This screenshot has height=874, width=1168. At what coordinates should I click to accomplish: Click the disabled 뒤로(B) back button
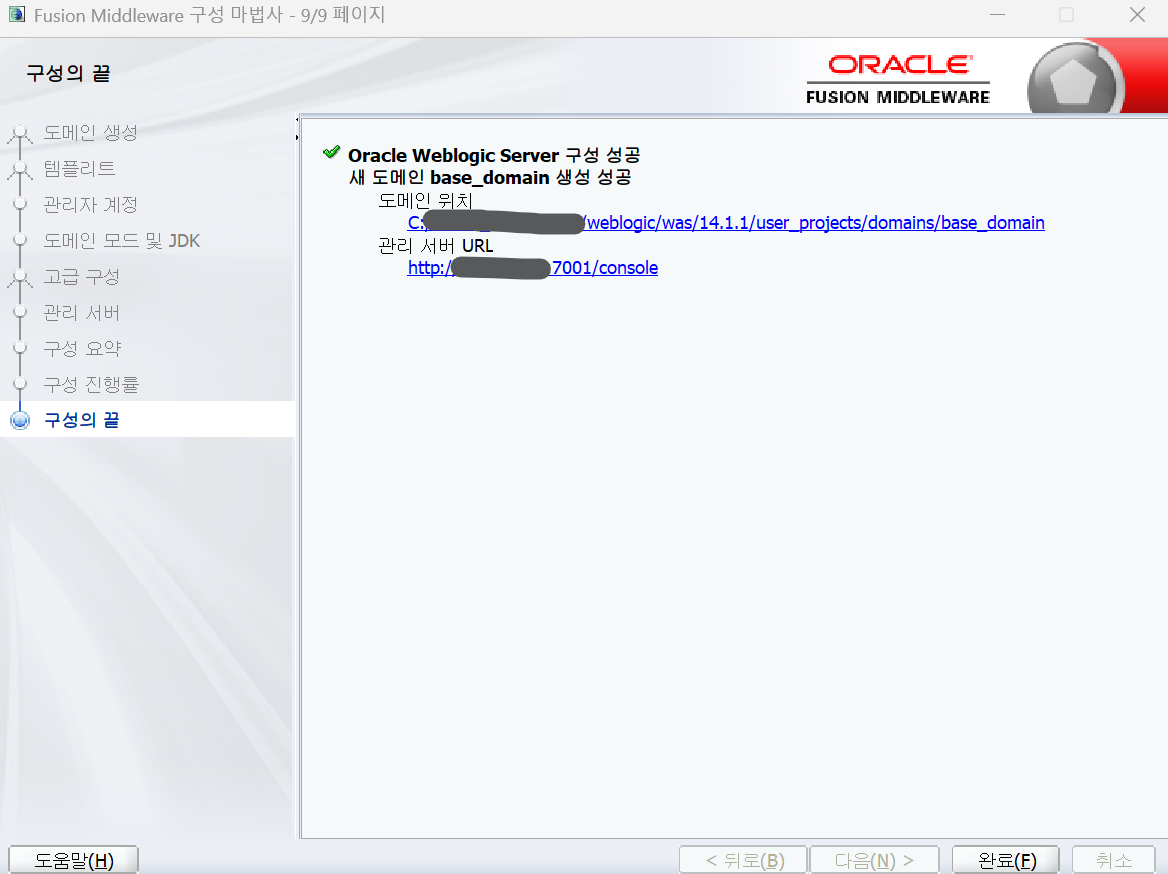tap(743, 860)
